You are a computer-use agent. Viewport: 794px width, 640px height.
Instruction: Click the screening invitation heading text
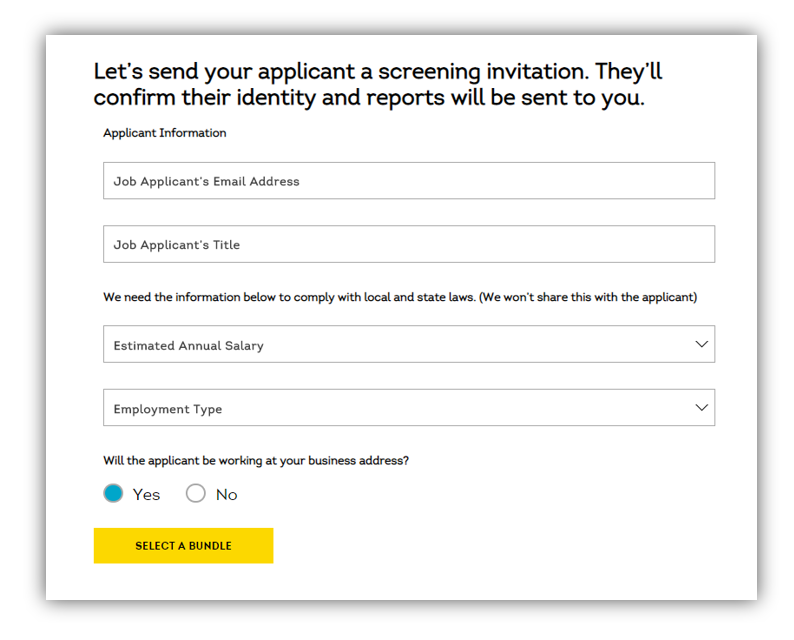377,85
